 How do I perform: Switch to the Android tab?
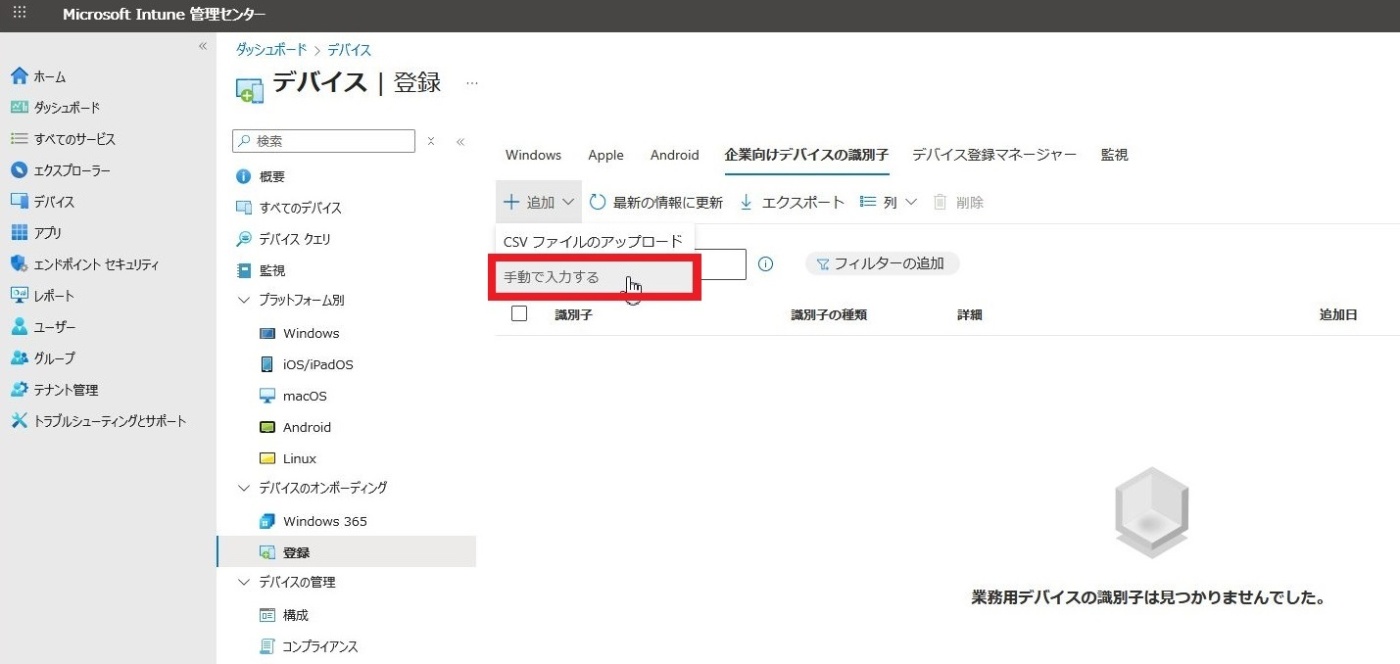point(675,155)
